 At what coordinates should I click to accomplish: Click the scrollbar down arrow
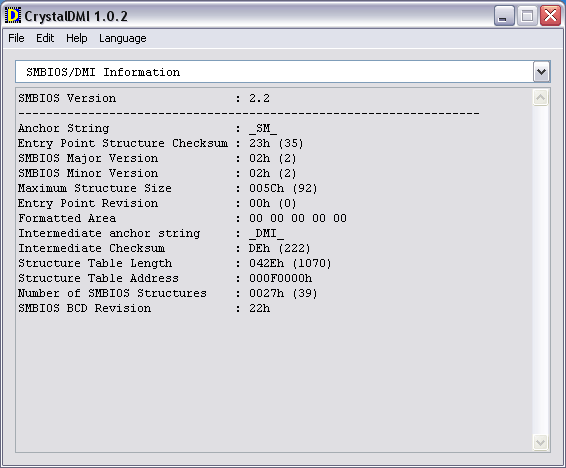tap(540, 442)
